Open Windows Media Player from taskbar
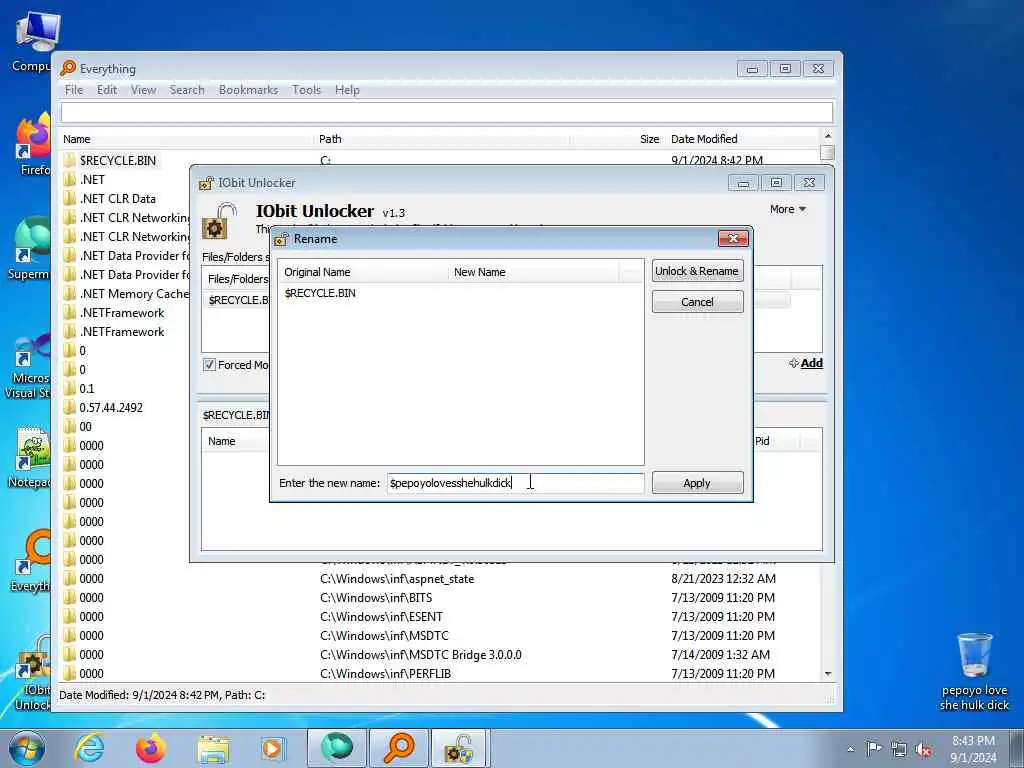This screenshot has width=1024, height=768. [x=273, y=748]
